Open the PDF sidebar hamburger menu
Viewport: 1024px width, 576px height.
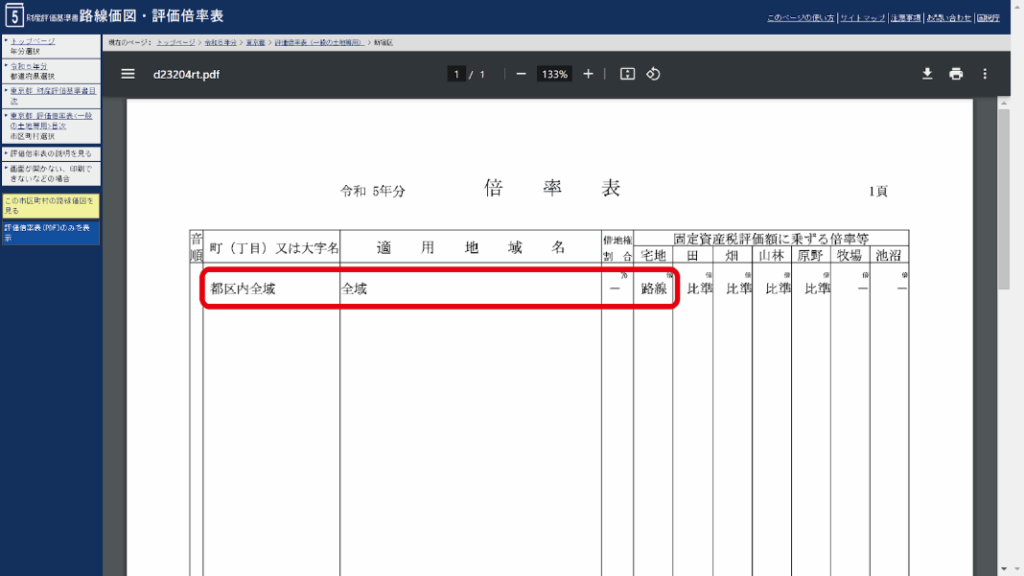click(127, 74)
